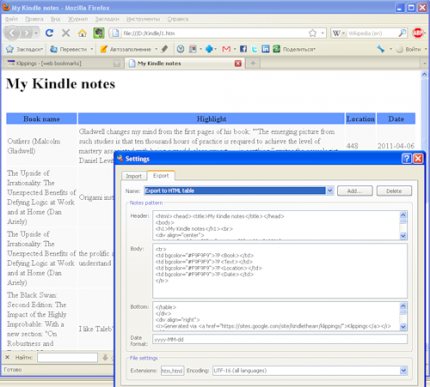Open the Справка menu

point(178,19)
